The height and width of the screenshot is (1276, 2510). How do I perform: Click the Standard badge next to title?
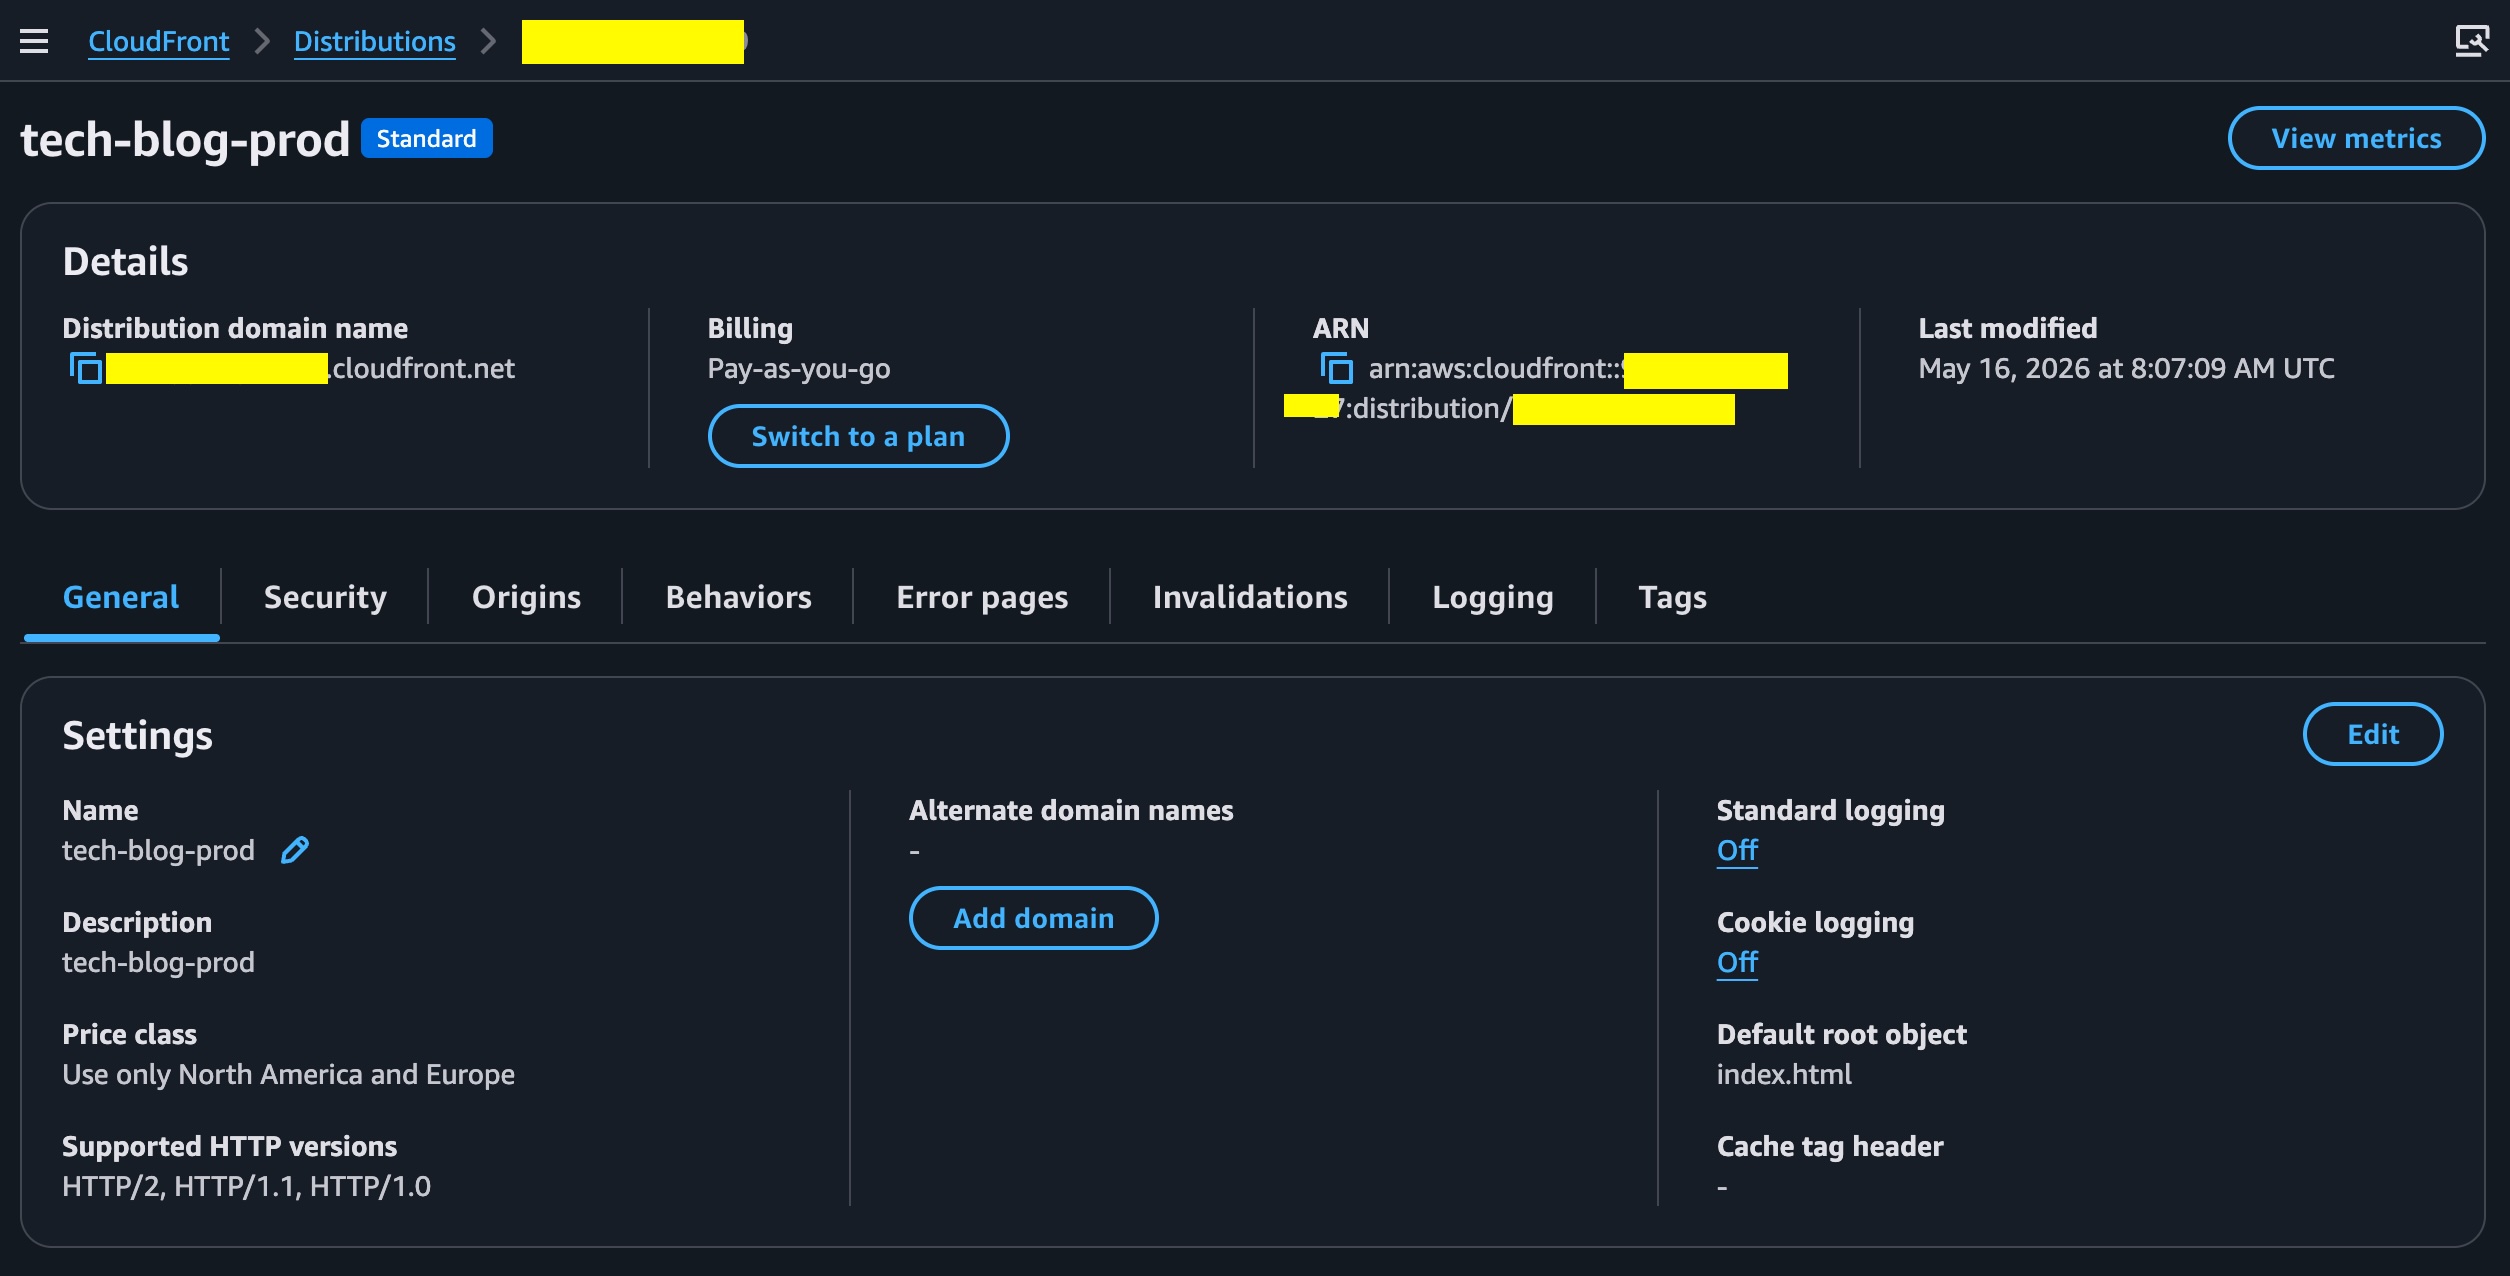click(426, 138)
